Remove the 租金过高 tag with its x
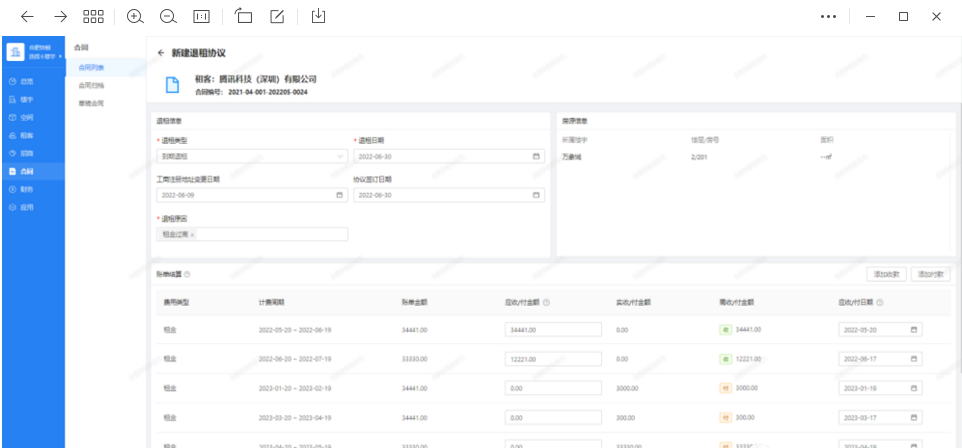Image resolution: width=962 pixels, height=448 pixels. coord(192,235)
